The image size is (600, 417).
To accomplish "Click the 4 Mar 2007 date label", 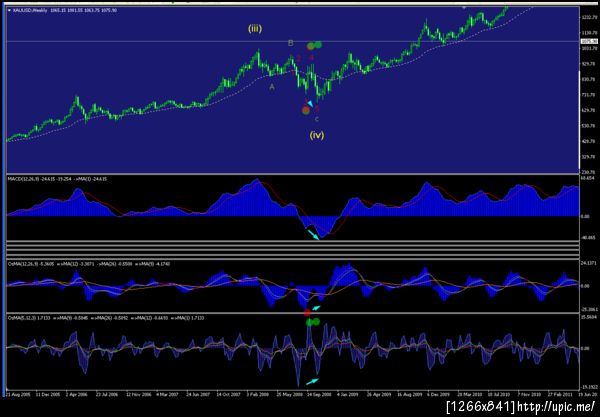I will point(168,394).
